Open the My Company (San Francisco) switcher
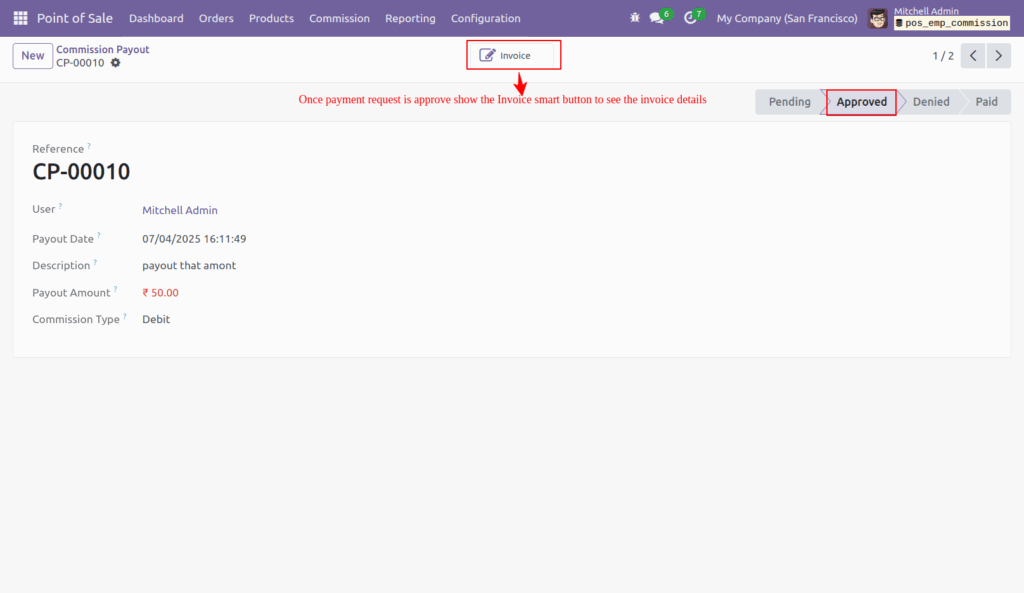This screenshot has width=1024, height=593. point(786,17)
